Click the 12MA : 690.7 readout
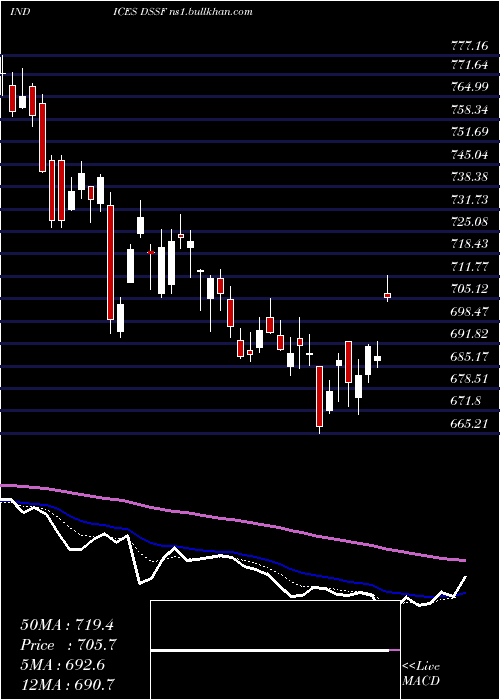Image resolution: width=500 pixels, height=700 pixels. [x=65, y=684]
